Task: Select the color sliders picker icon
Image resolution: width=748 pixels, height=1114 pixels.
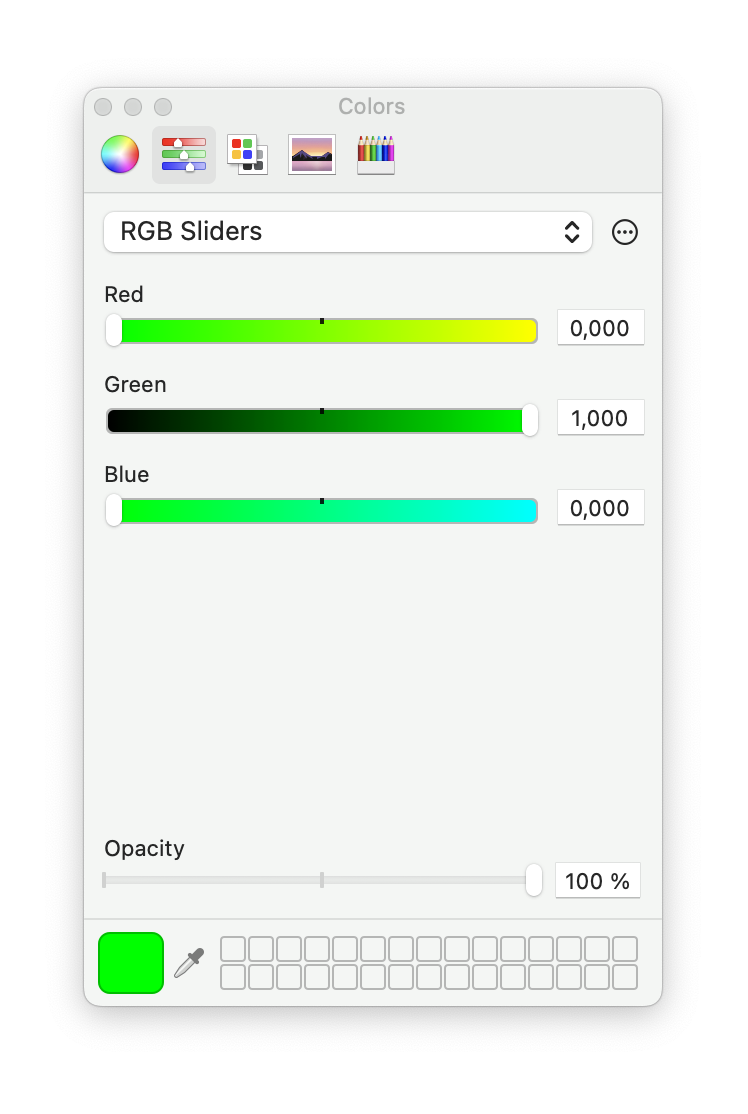Action: click(184, 155)
